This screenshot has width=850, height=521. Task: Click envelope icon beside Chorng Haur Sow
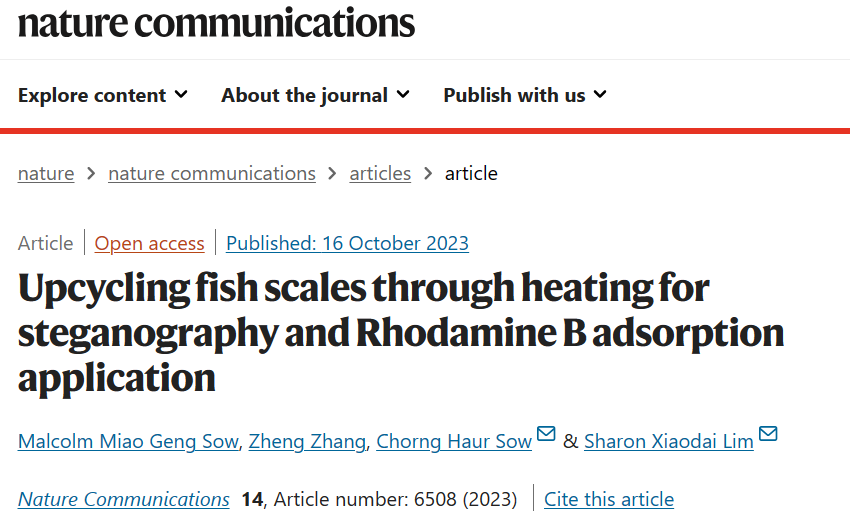(546, 434)
